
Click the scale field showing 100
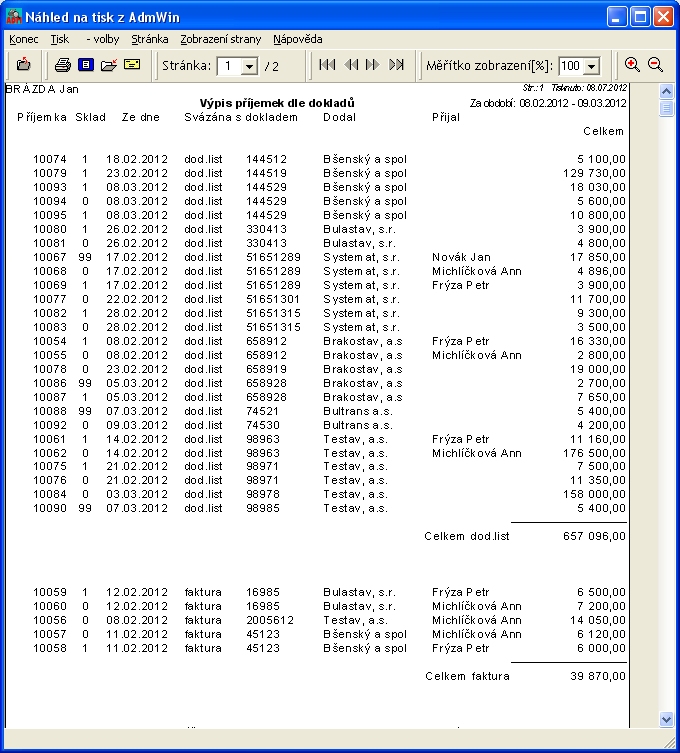click(x=571, y=66)
